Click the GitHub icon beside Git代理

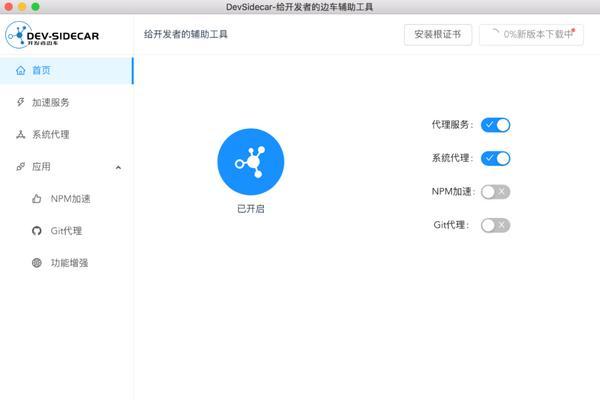tap(37, 231)
